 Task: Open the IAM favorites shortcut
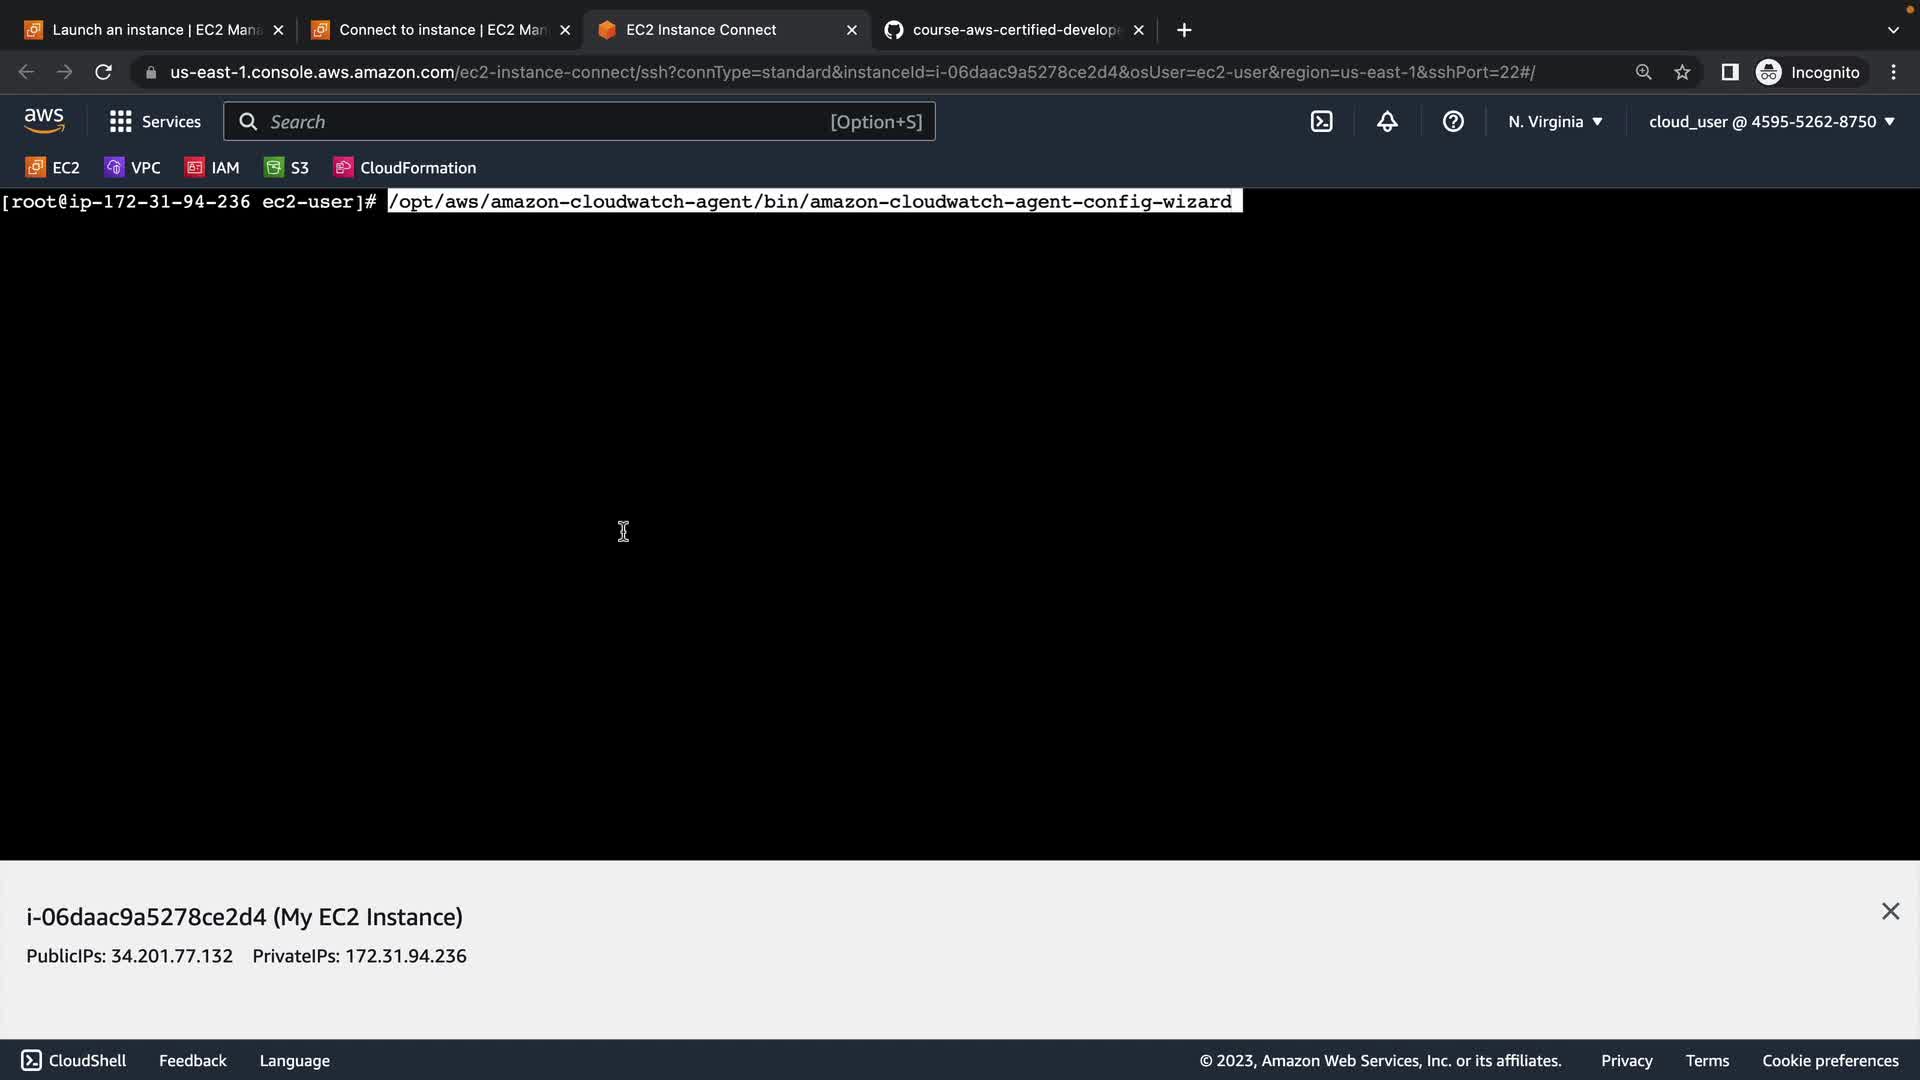pos(213,168)
